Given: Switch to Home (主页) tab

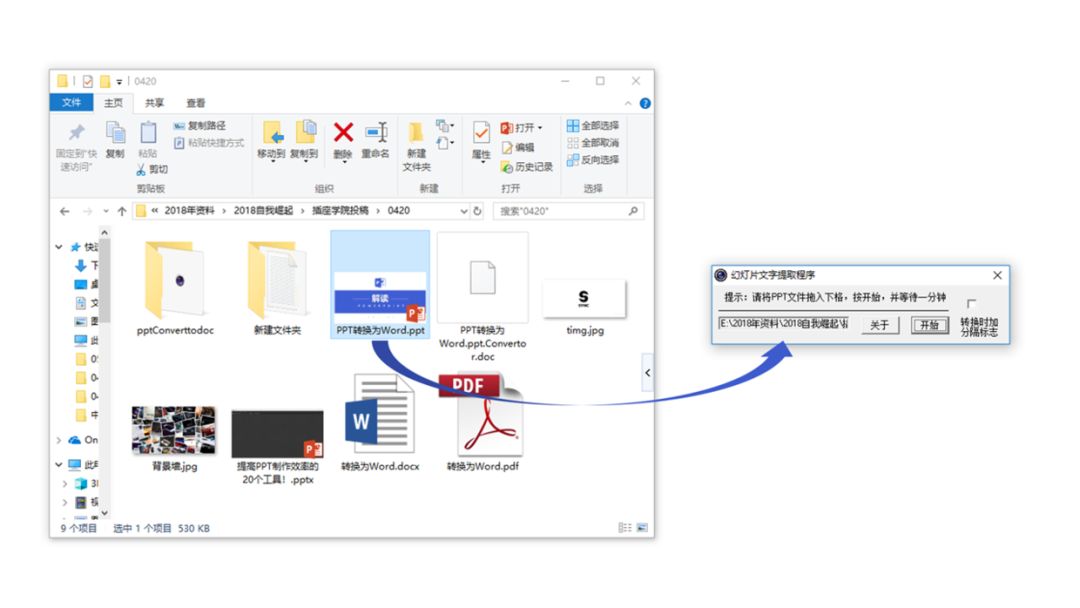Looking at the screenshot, I should [x=113, y=103].
